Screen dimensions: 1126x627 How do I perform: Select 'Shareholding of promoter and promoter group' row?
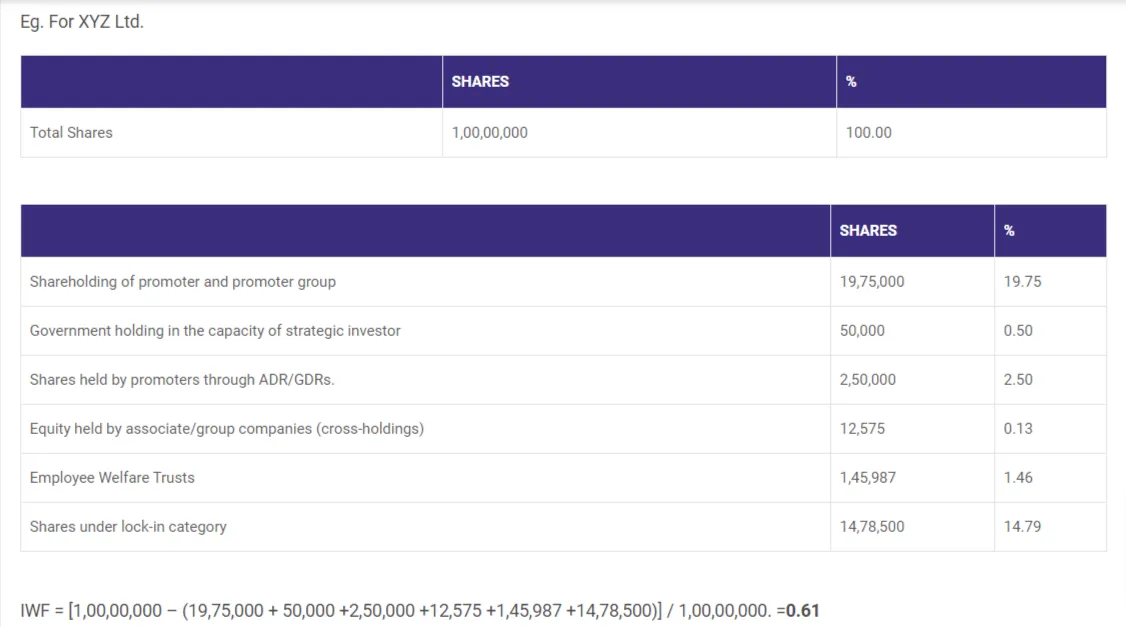click(183, 282)
